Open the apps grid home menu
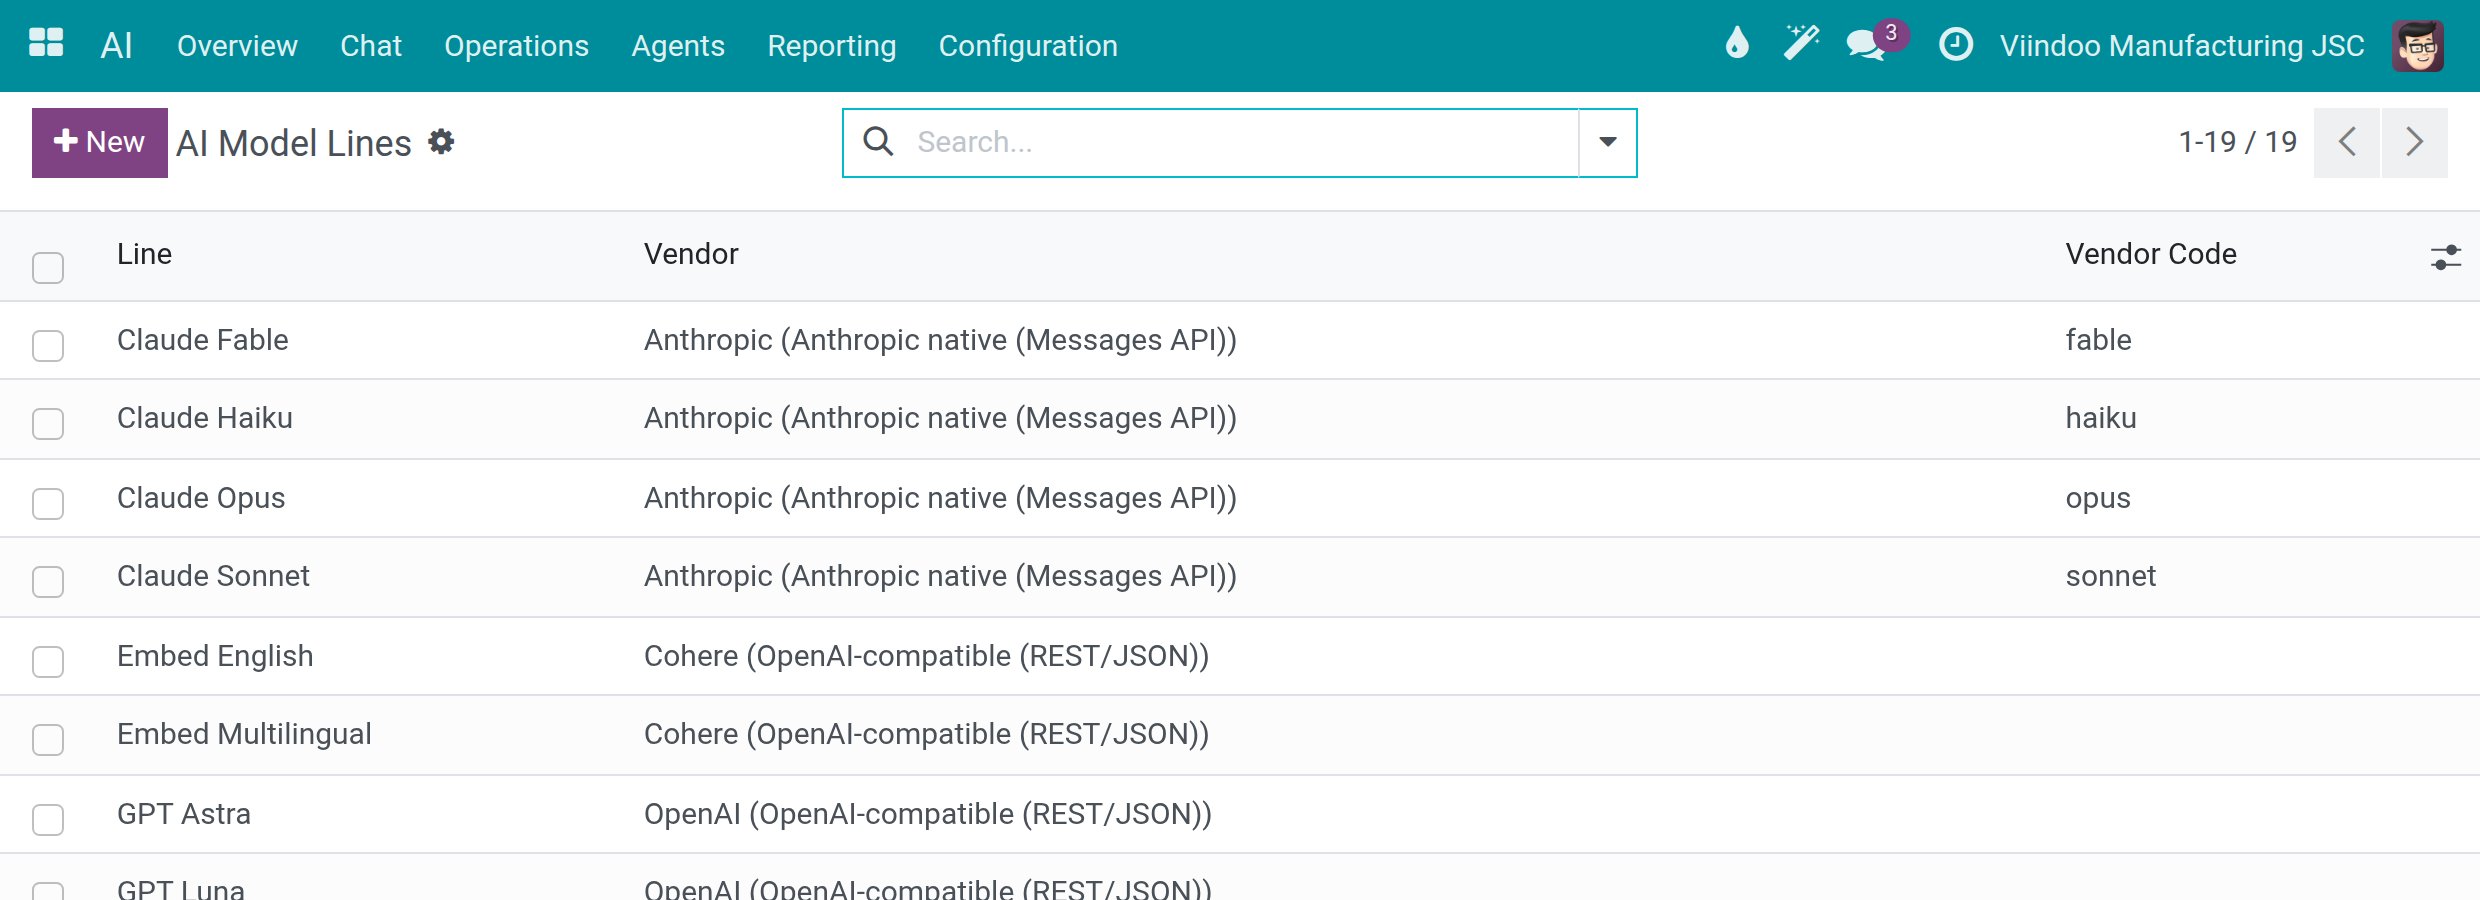Image resolution: width=2480 pixels, height=900 pixels. click(x=46, y=44)
